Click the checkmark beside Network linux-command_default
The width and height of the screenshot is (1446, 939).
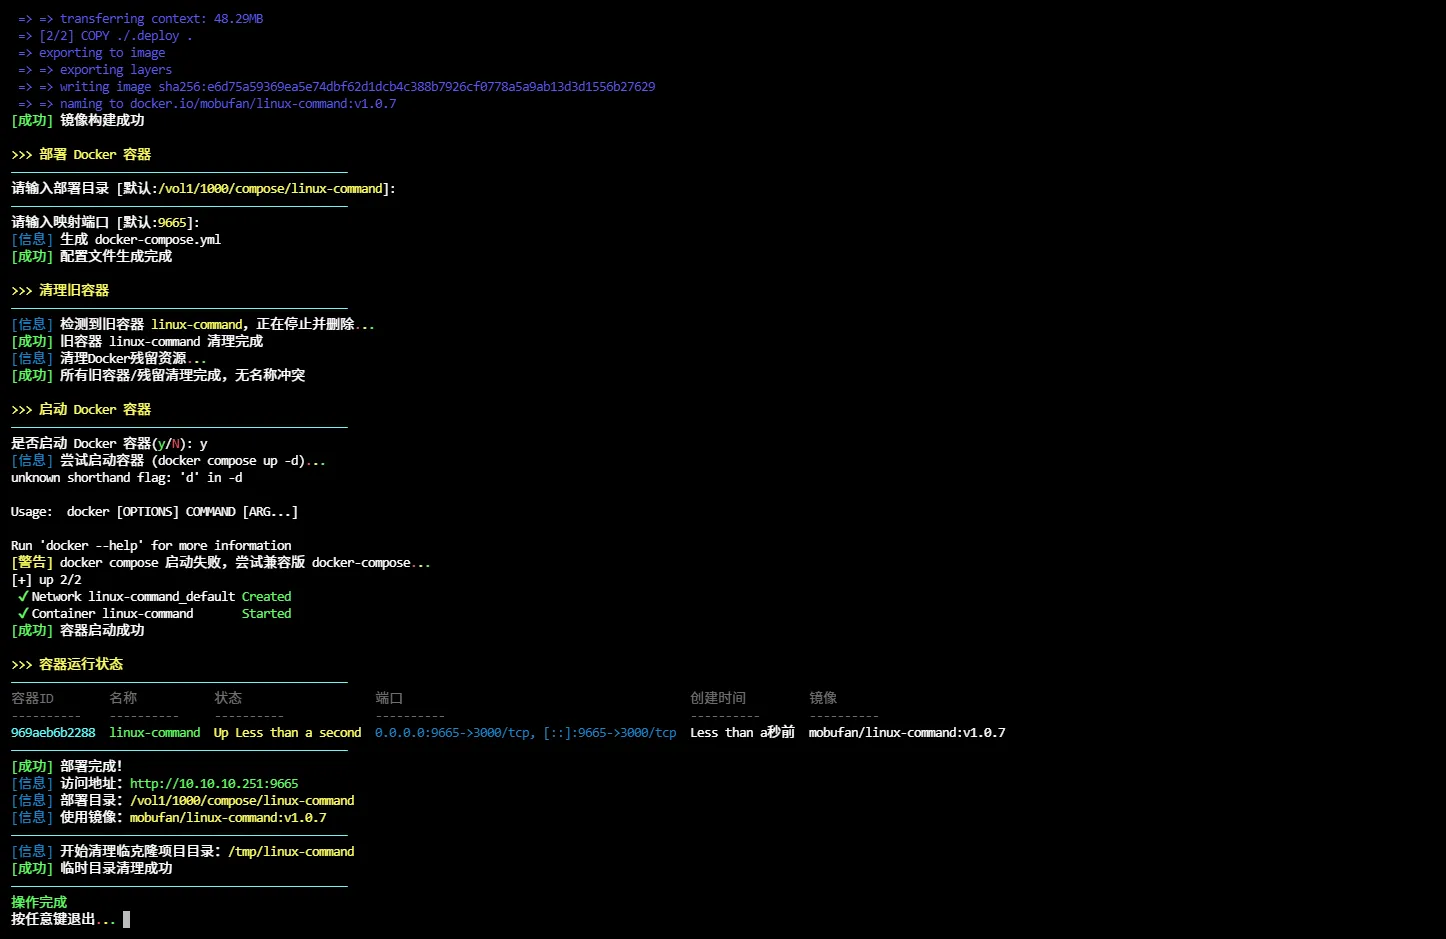point(22,597)
